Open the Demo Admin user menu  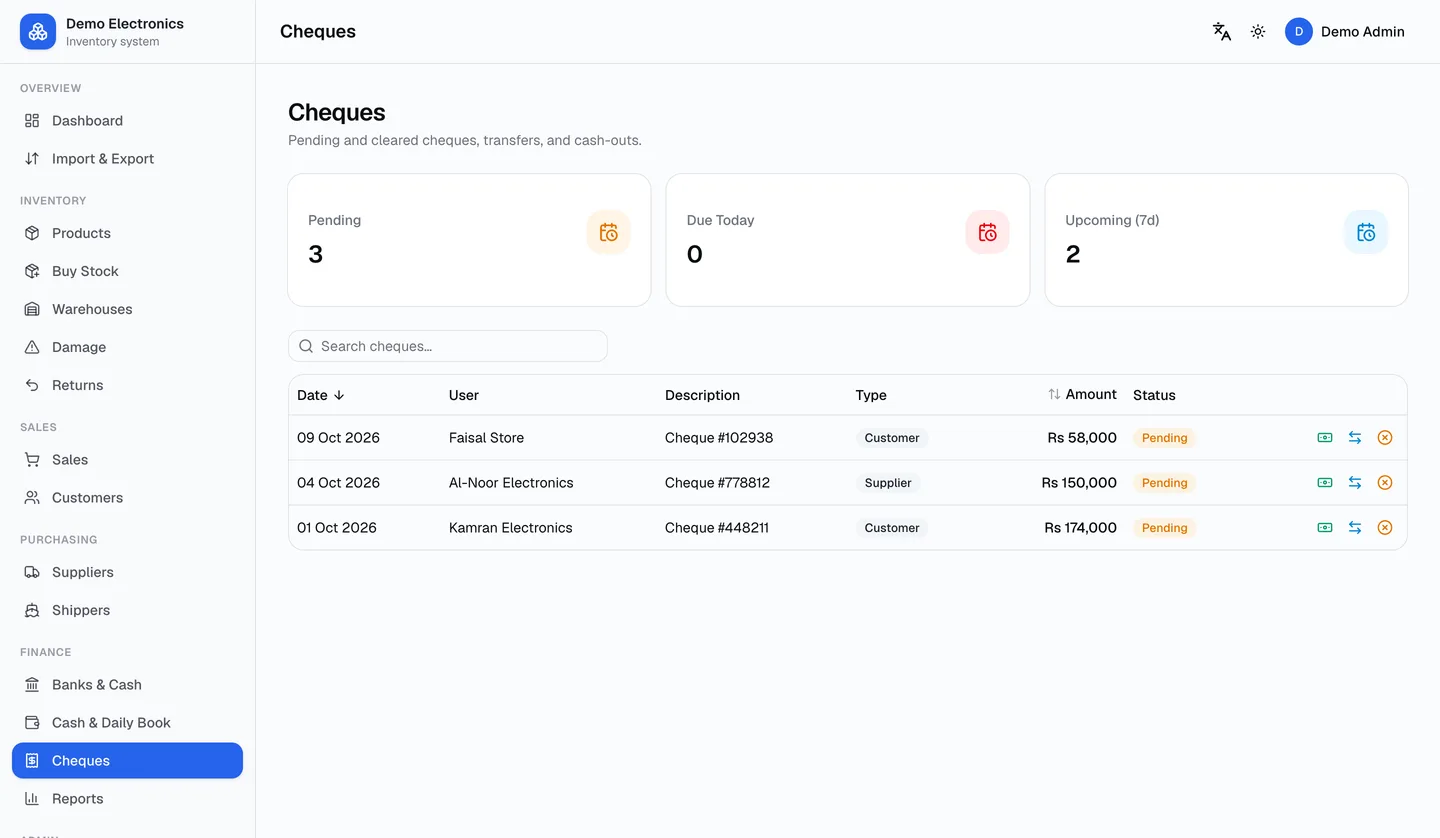tap(1345, 32)
